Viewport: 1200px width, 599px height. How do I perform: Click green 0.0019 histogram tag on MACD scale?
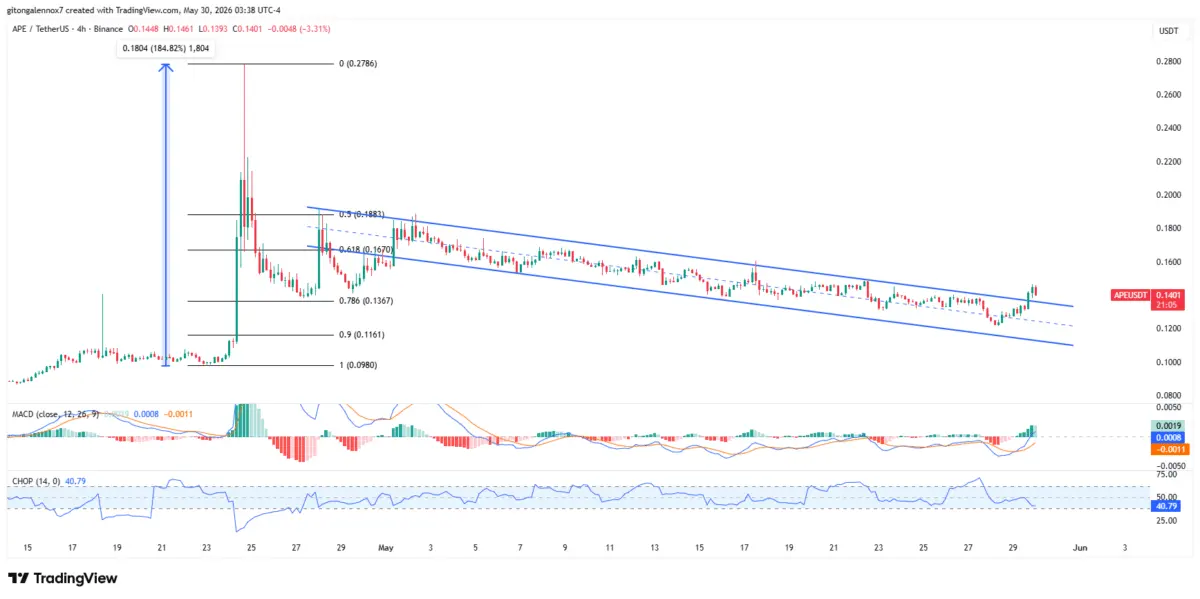click(1167, 425)
